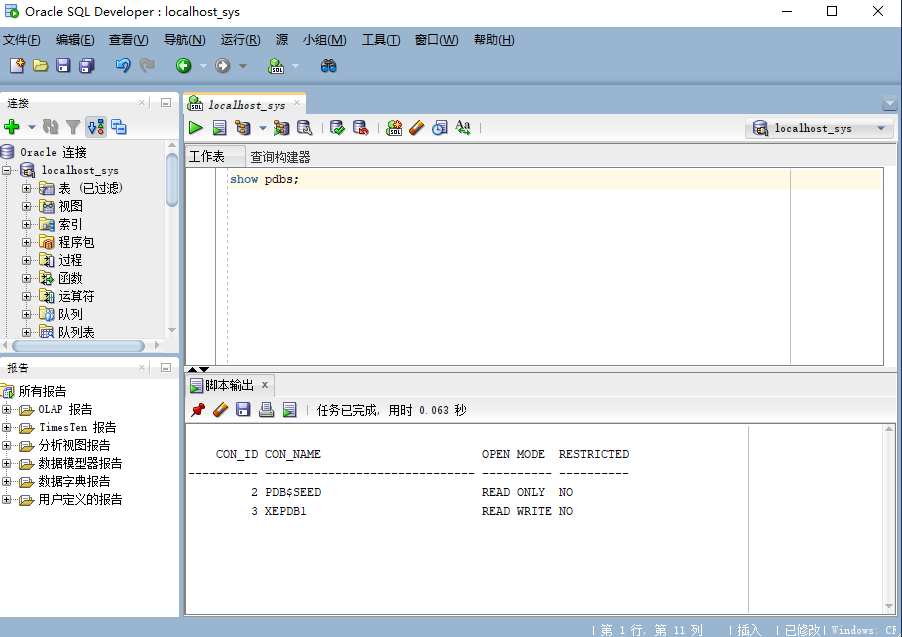Viewport: 902px width, 637px height.
Task: Switch to the 查询构建器 tab
Action: coord(280,157)
